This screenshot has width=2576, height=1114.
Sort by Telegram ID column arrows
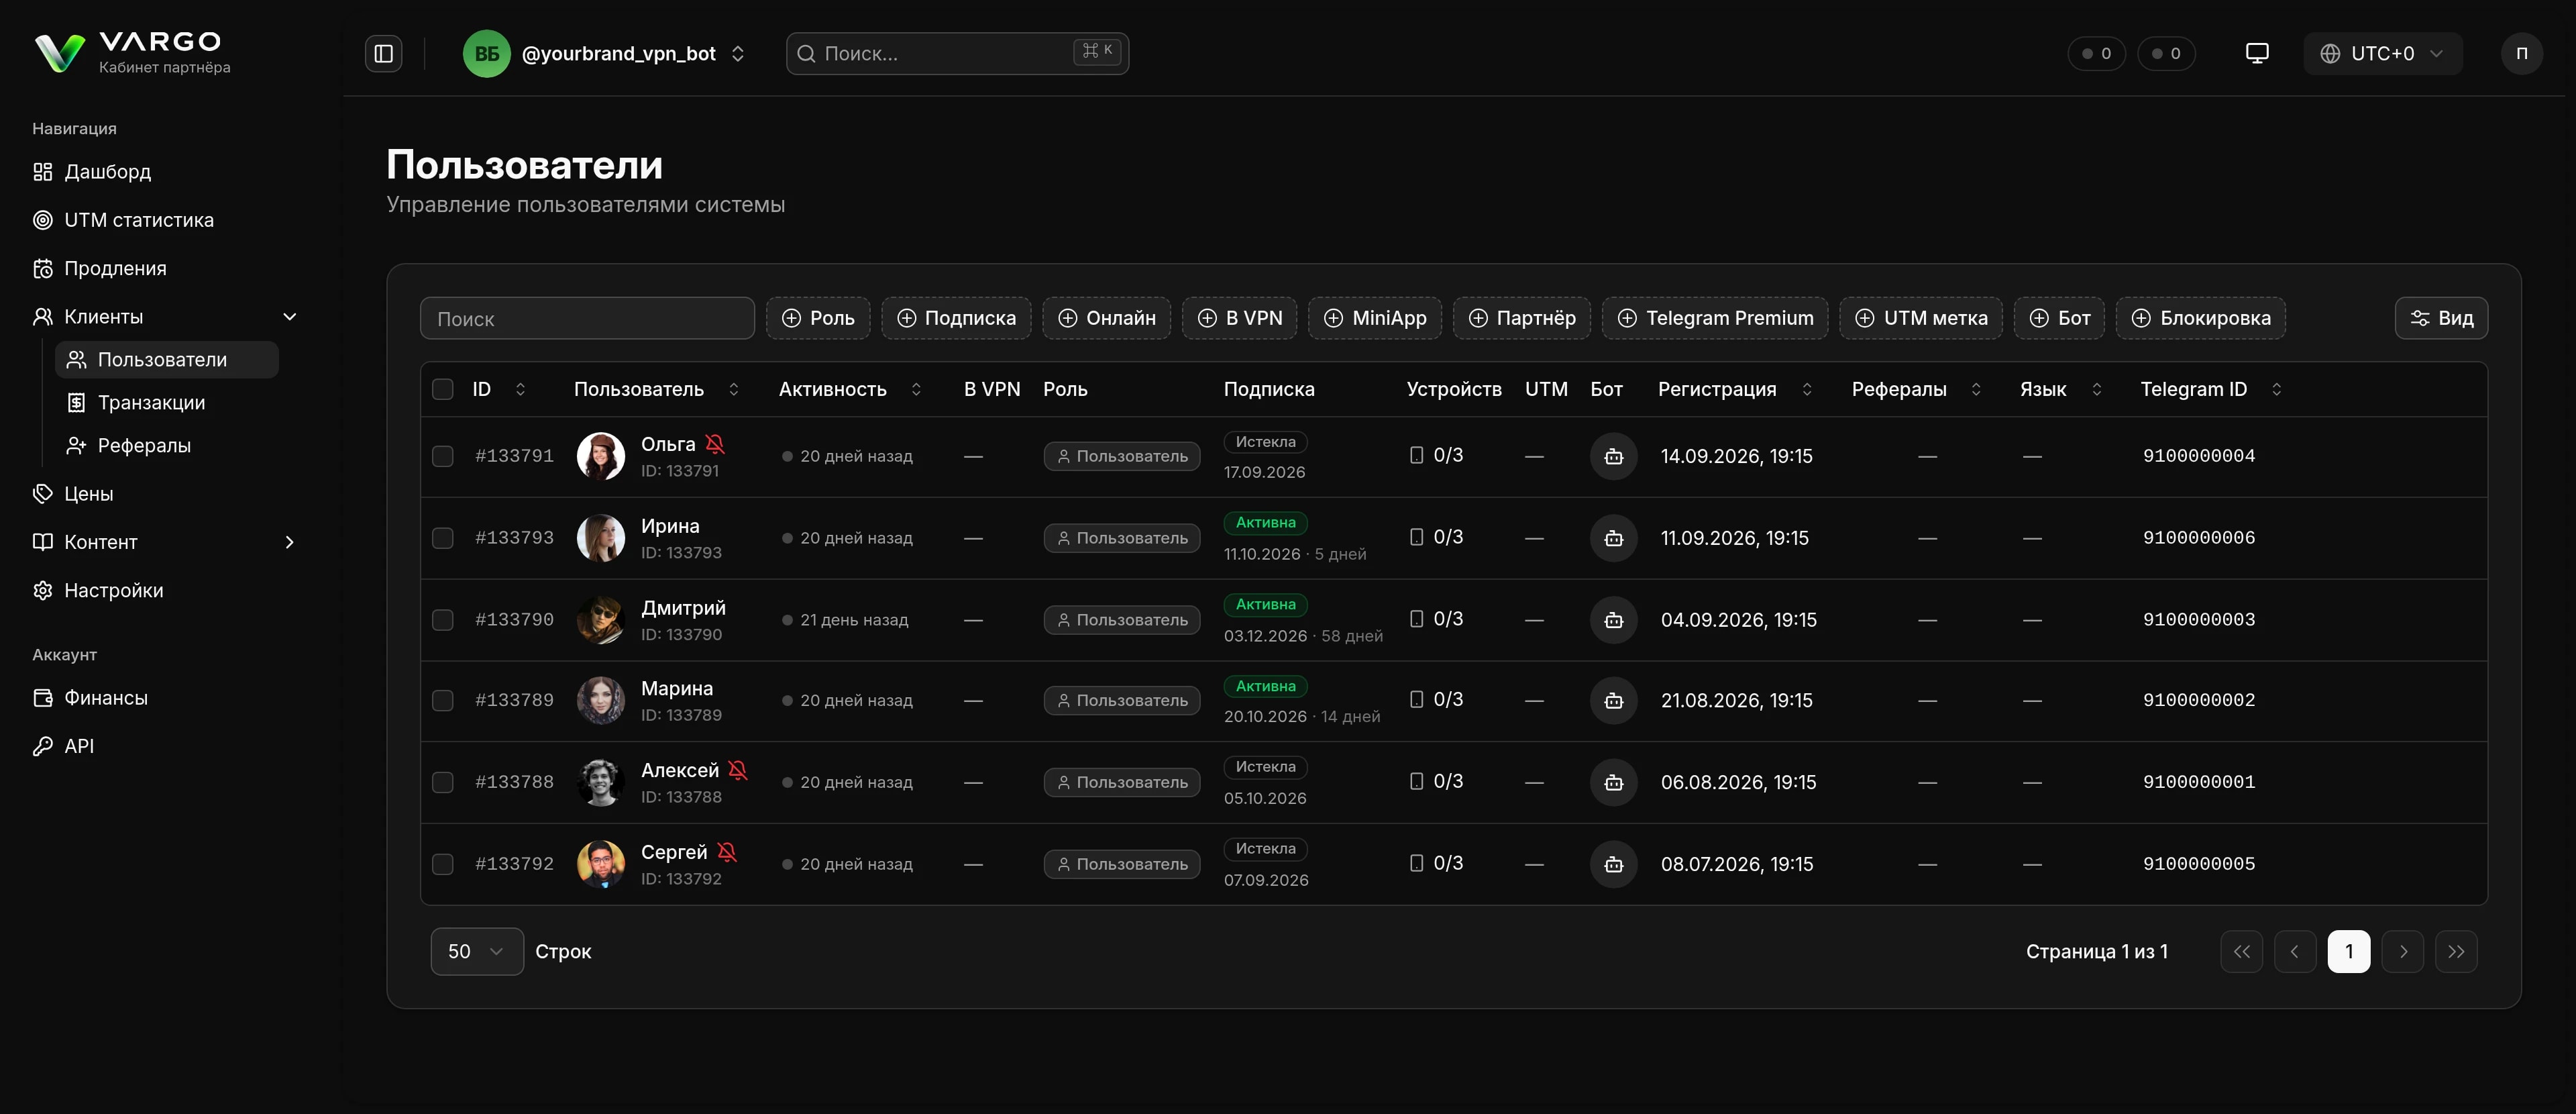[x=2276, y=389]
